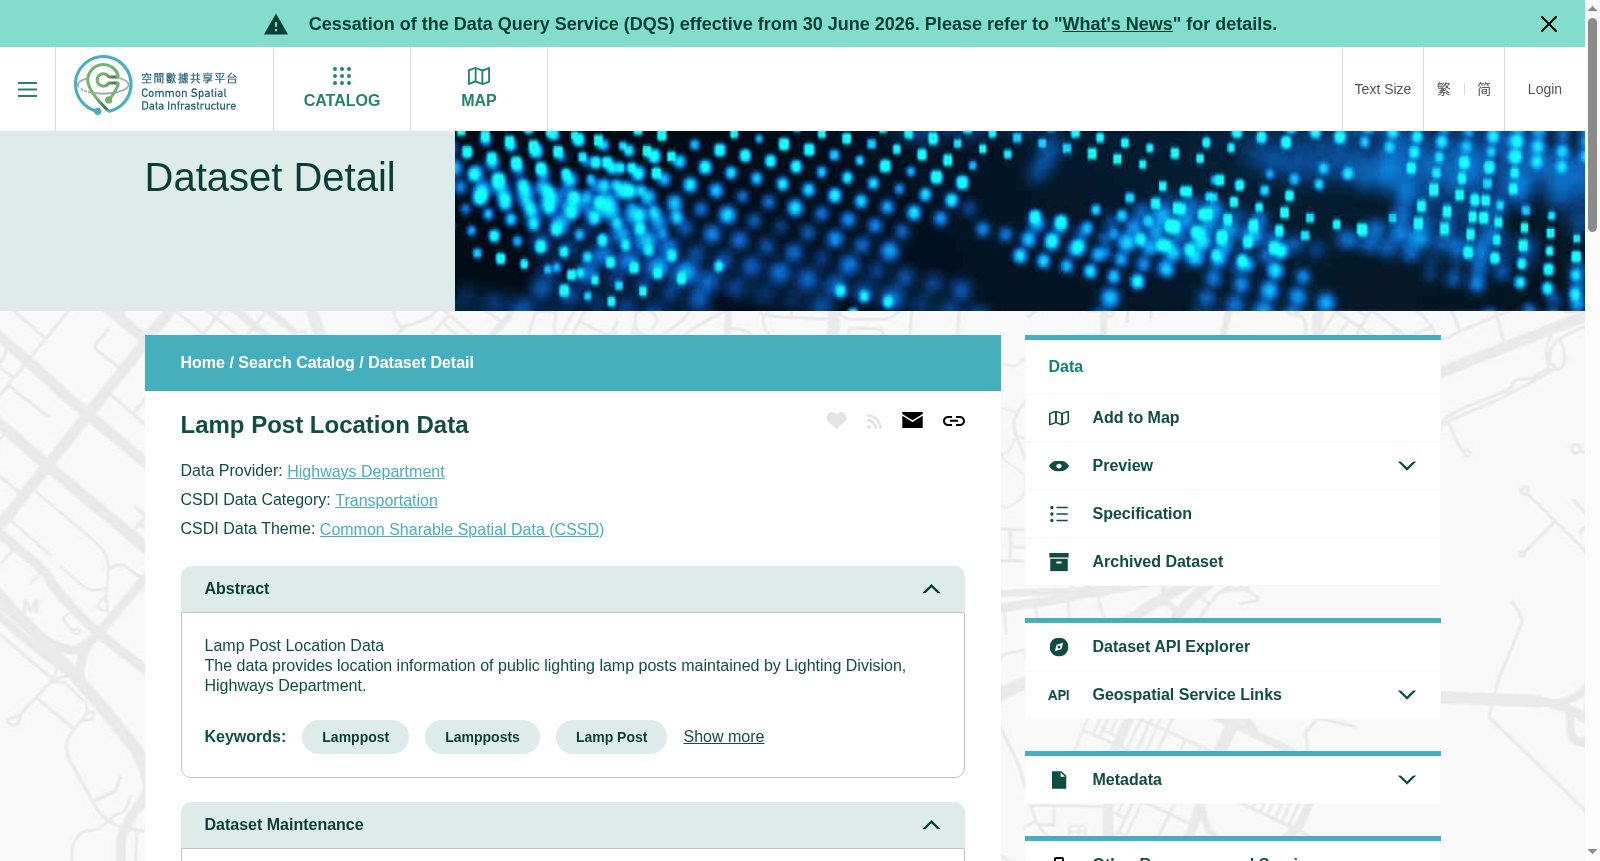1600x861 pixels.
Task: Click the Login button
Action: pyautogui.click(x=1544, y=89)
